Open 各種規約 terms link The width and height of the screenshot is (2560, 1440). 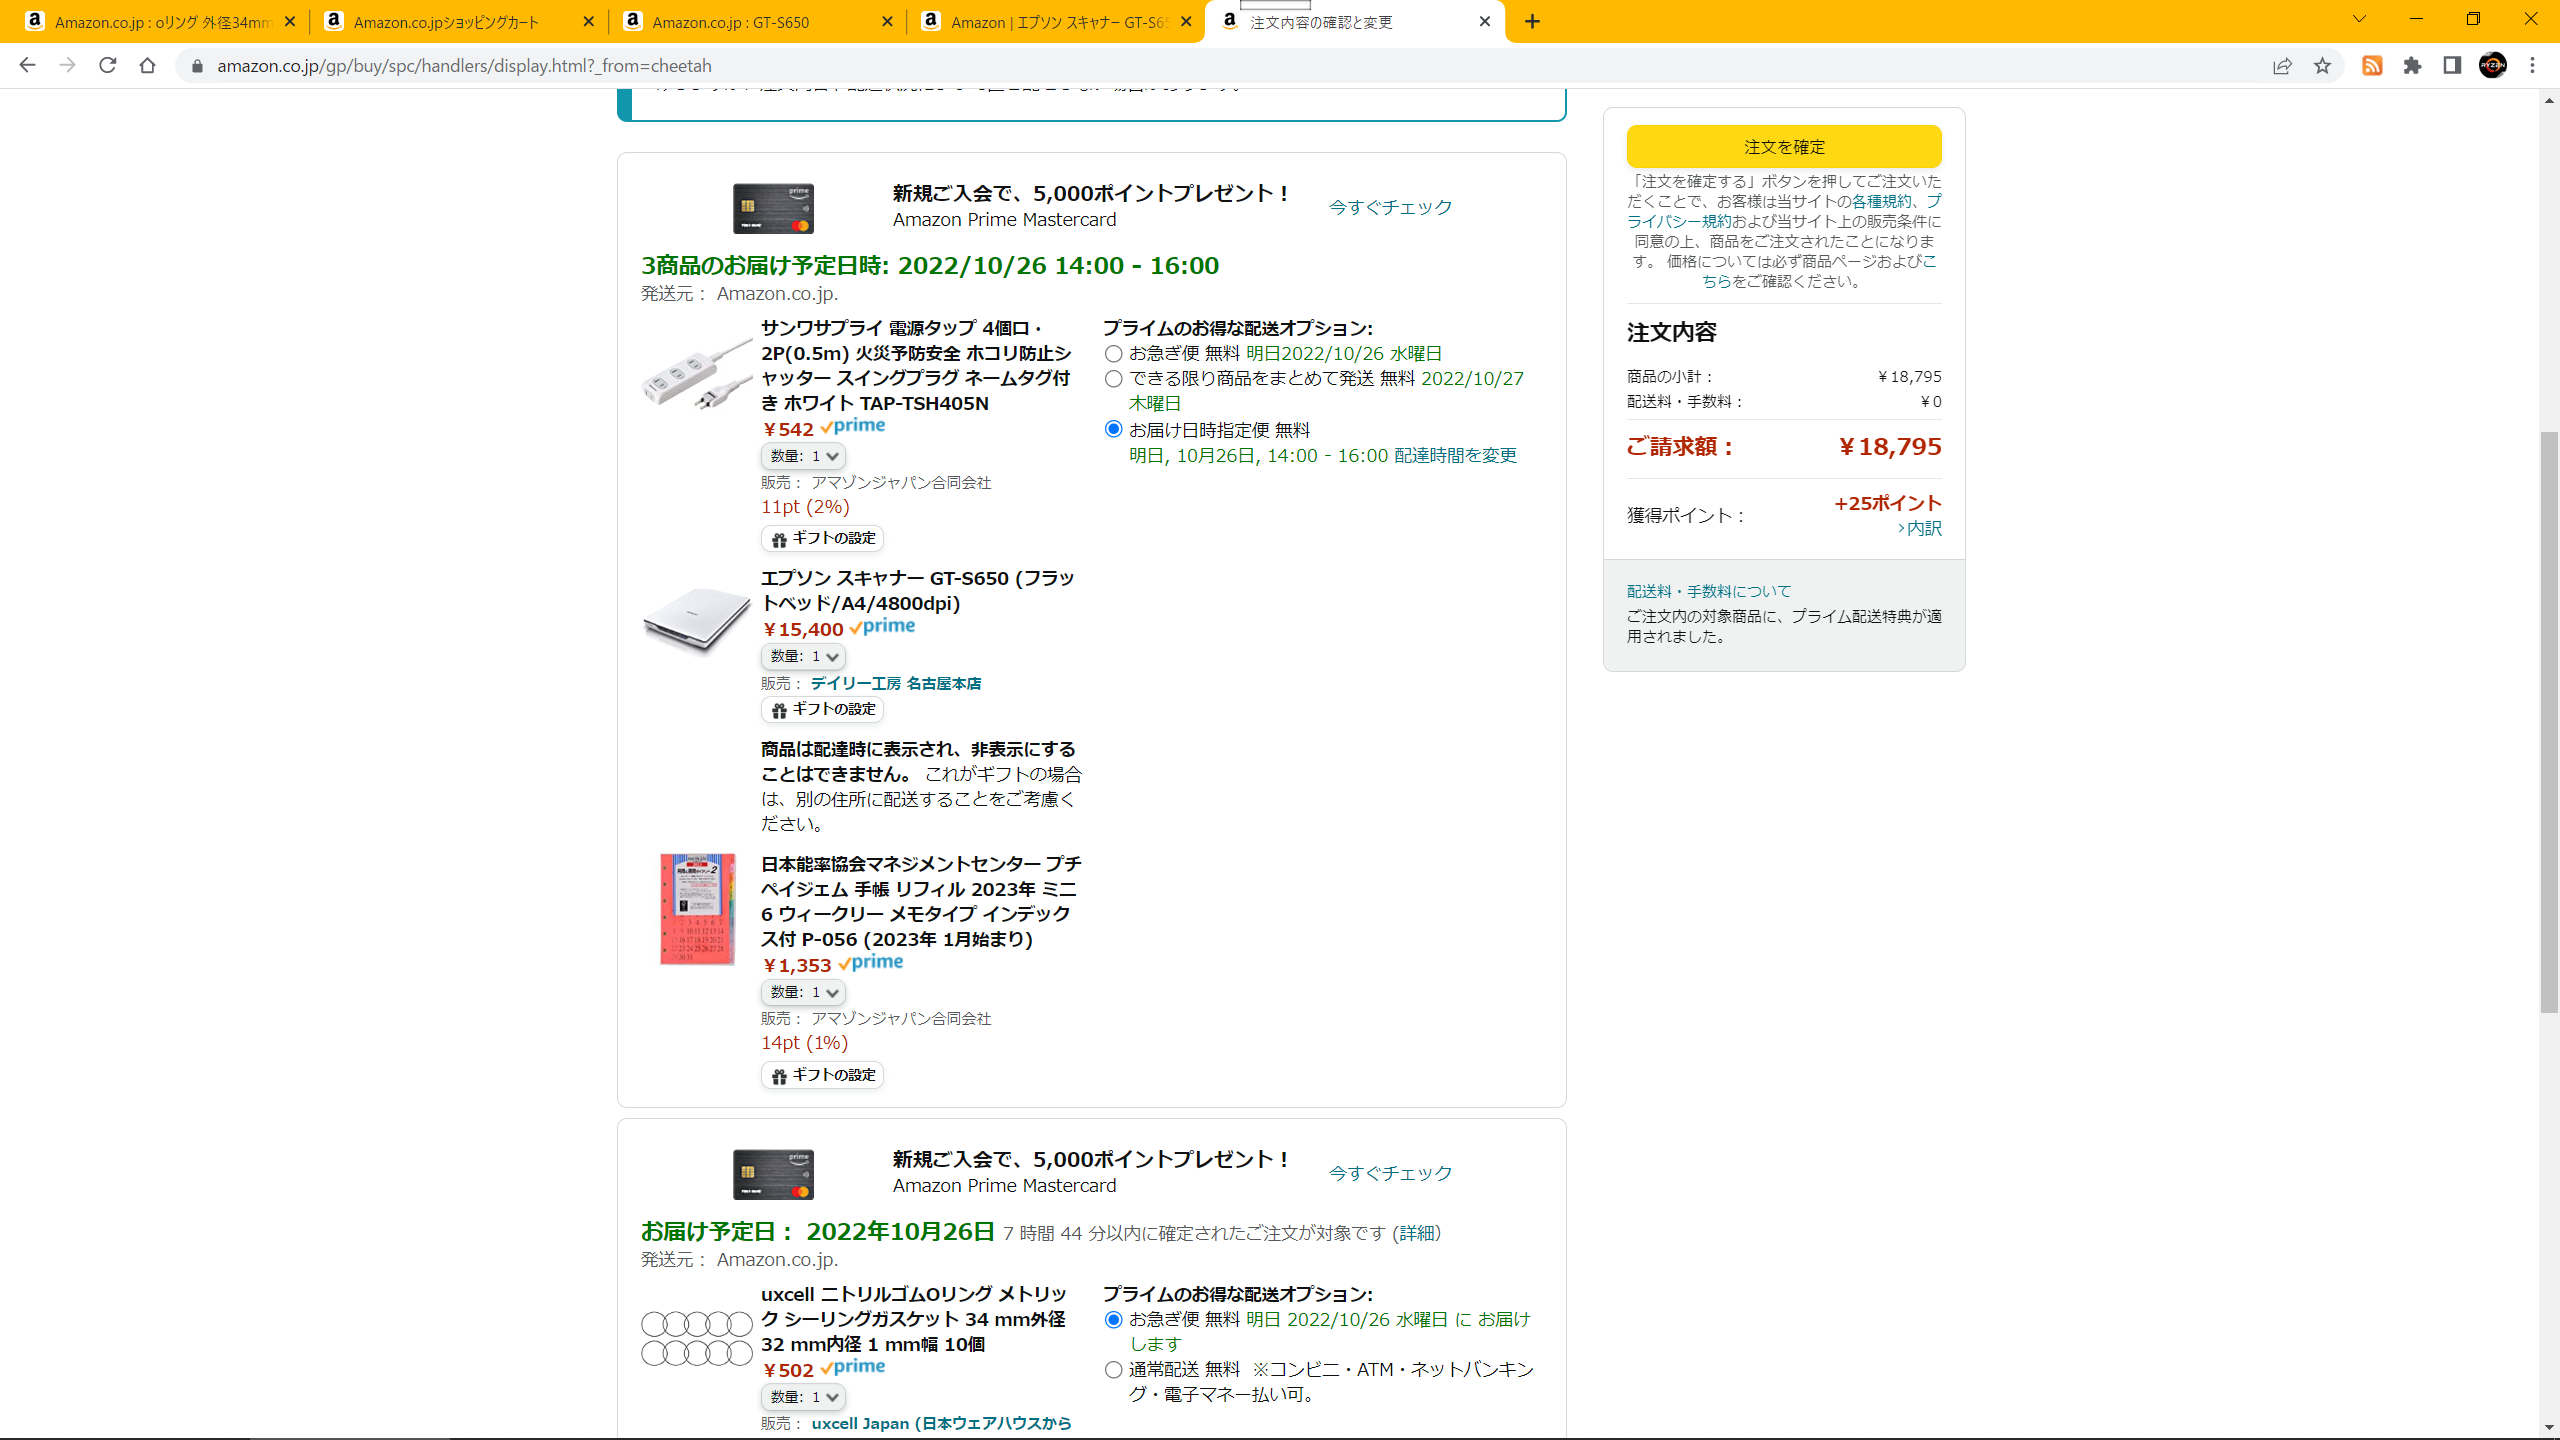click(x=1881, y=202)
